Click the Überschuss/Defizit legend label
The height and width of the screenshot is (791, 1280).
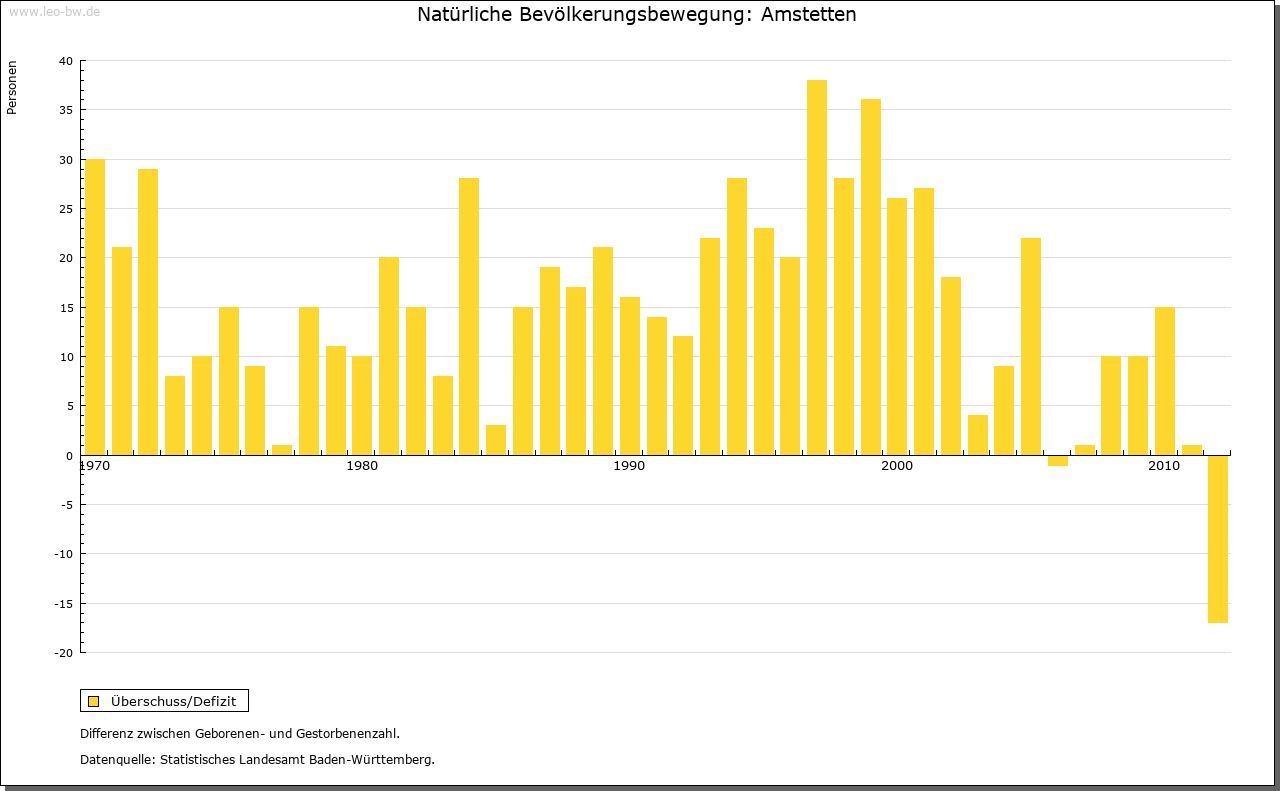click(x=173, y=701)
